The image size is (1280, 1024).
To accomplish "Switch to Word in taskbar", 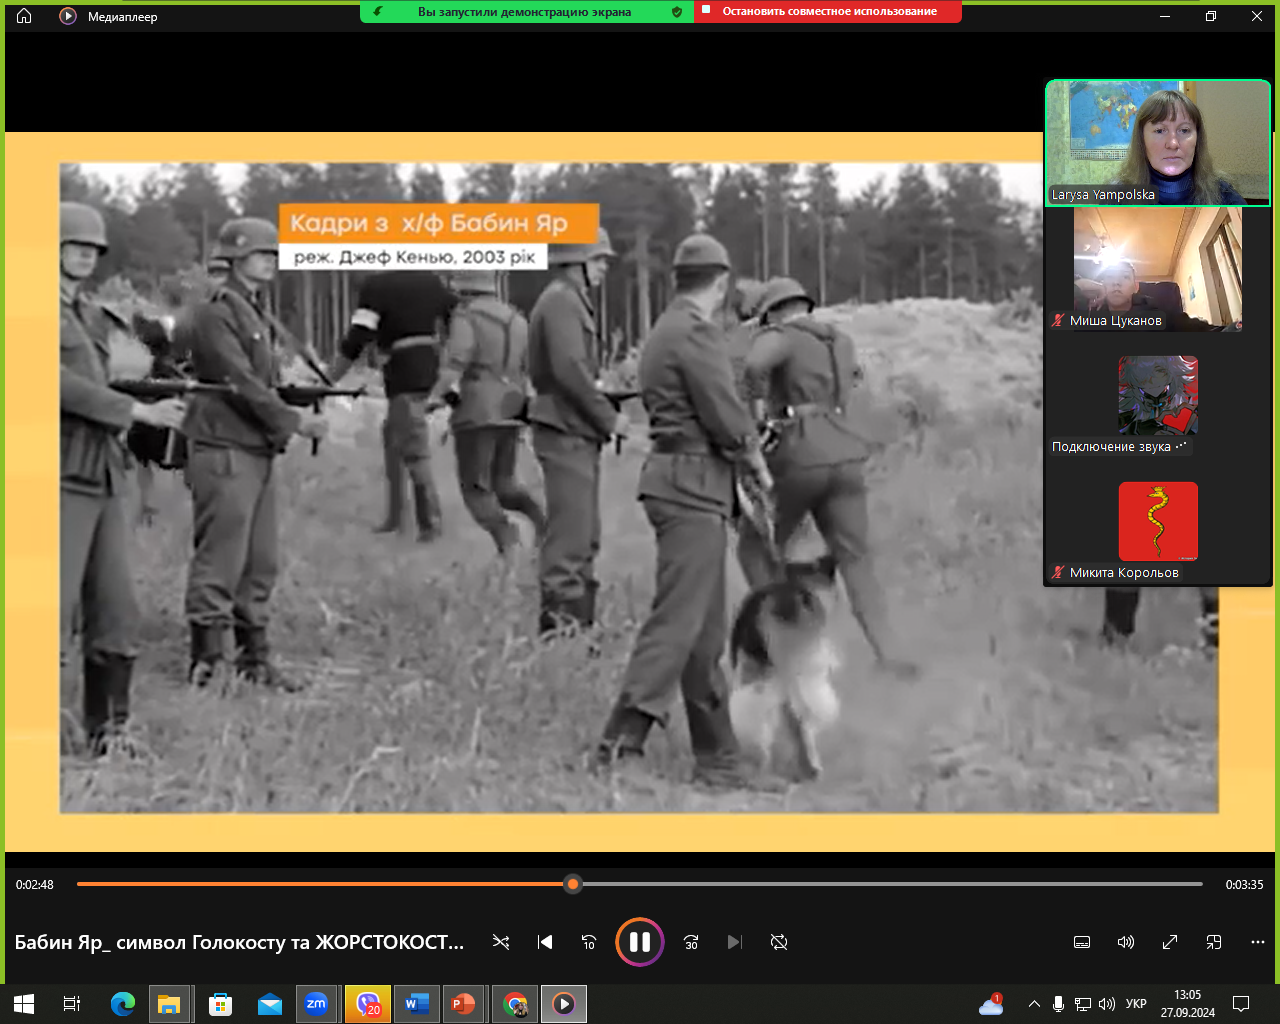I will click(416, 1004).
